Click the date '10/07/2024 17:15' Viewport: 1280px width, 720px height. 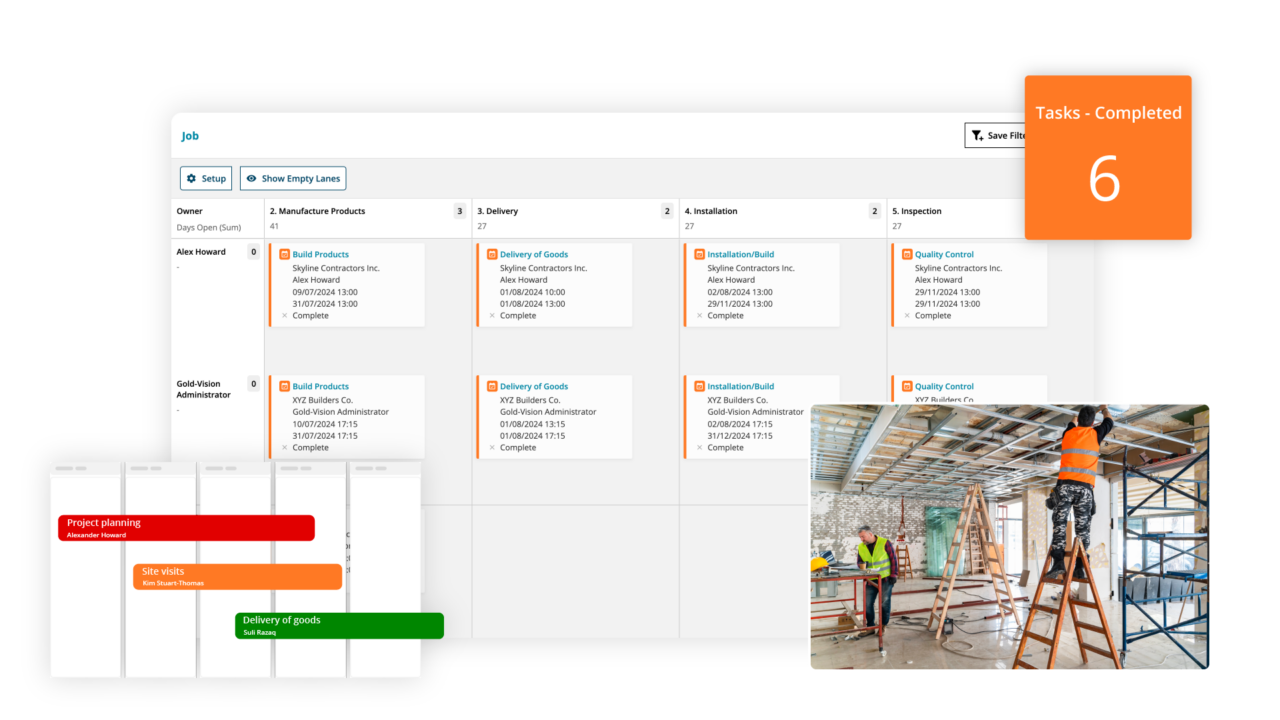pyautogui.click(x=325, y=424)
